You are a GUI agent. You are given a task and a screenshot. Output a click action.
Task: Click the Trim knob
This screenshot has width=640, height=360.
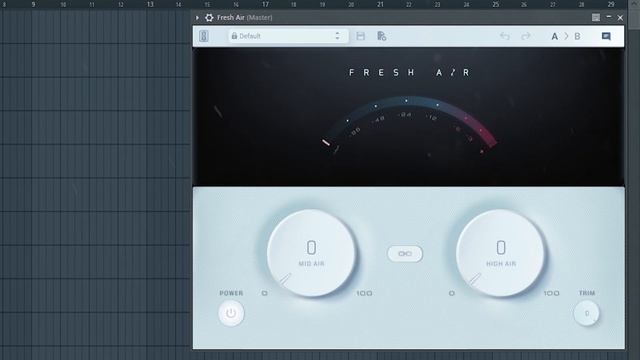[x=587, y=313]
